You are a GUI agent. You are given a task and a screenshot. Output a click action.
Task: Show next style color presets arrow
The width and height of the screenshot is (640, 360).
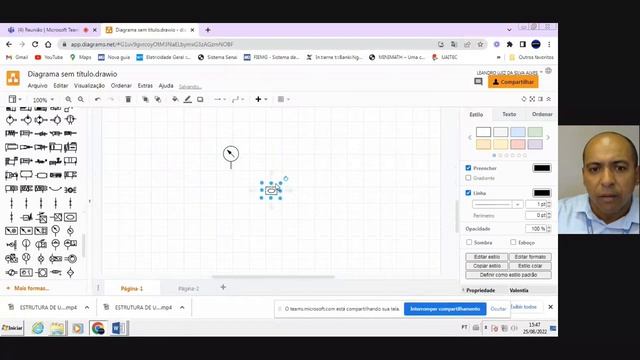pyautogui.click(x=548, y=138)
